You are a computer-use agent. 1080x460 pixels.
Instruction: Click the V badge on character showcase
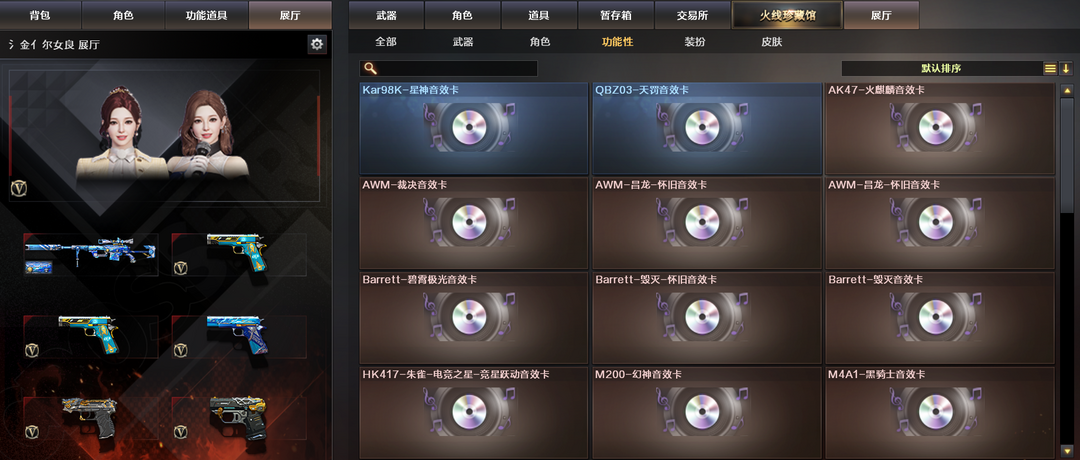click(19, 188)
